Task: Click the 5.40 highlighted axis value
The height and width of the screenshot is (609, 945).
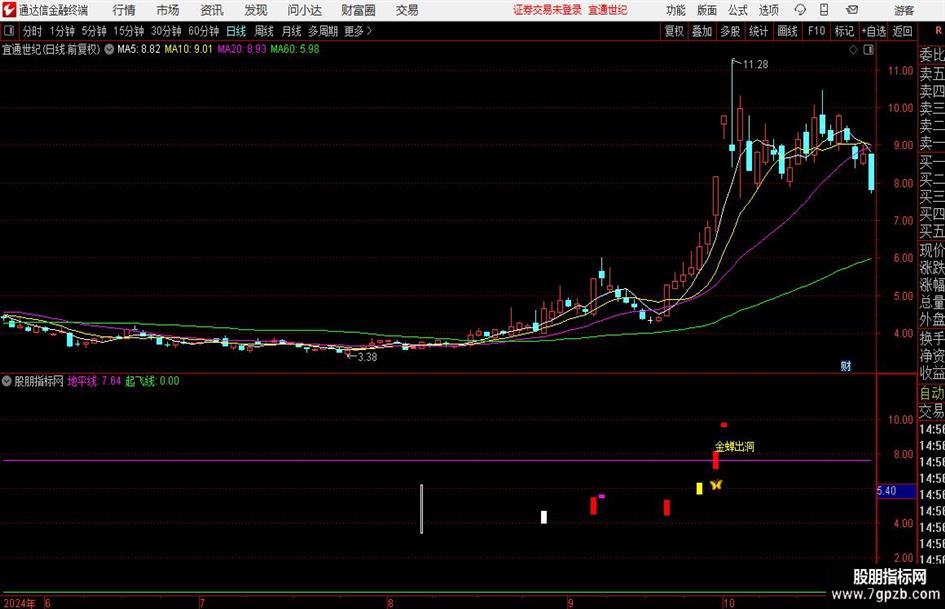Action: click(x=896, y=491)
